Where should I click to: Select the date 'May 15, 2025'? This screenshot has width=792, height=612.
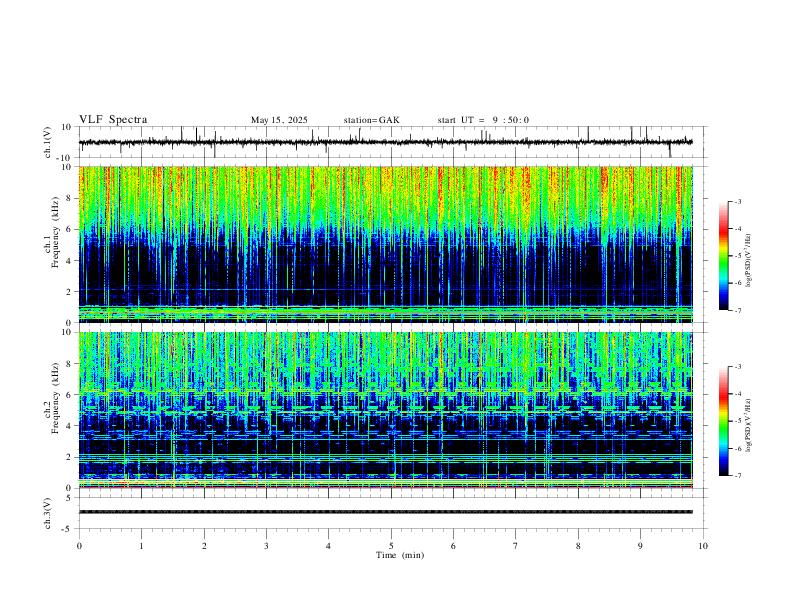pyautogui.click(x=279, y=120)
